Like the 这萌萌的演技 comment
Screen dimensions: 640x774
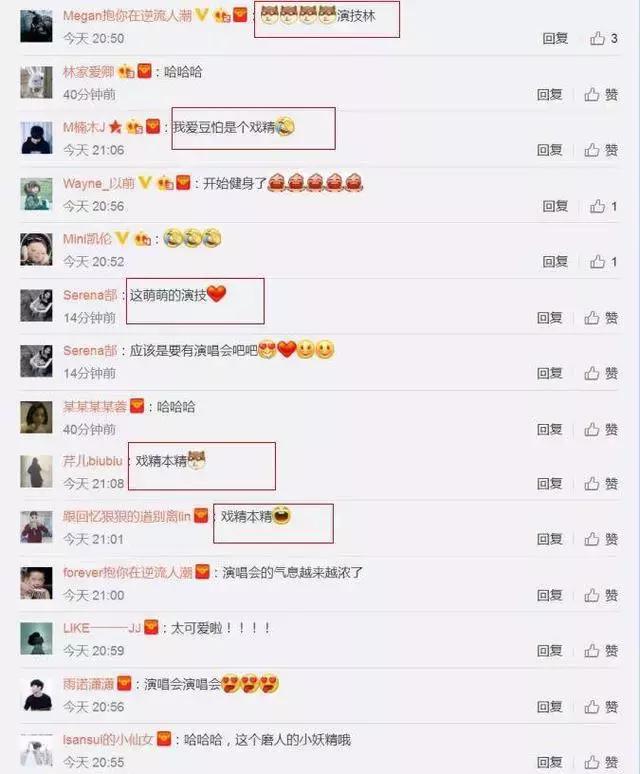(x=592, y=318)
